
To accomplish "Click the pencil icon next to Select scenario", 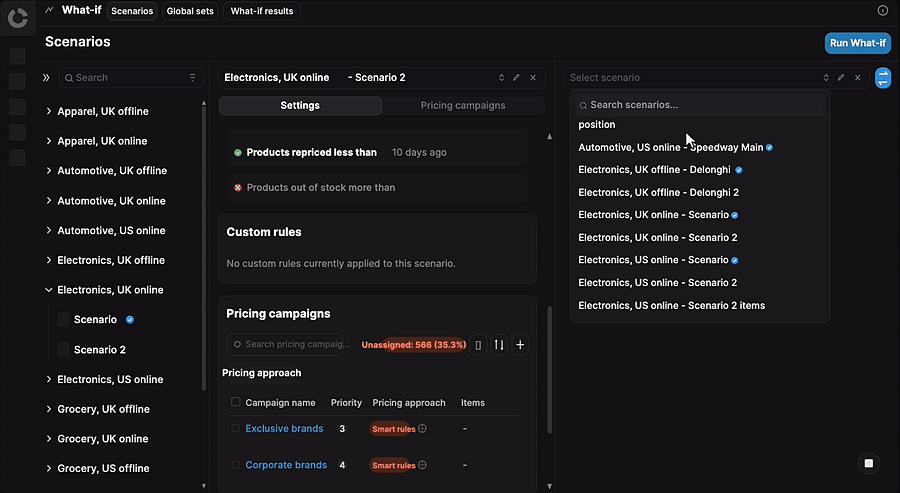I will 841,77.
